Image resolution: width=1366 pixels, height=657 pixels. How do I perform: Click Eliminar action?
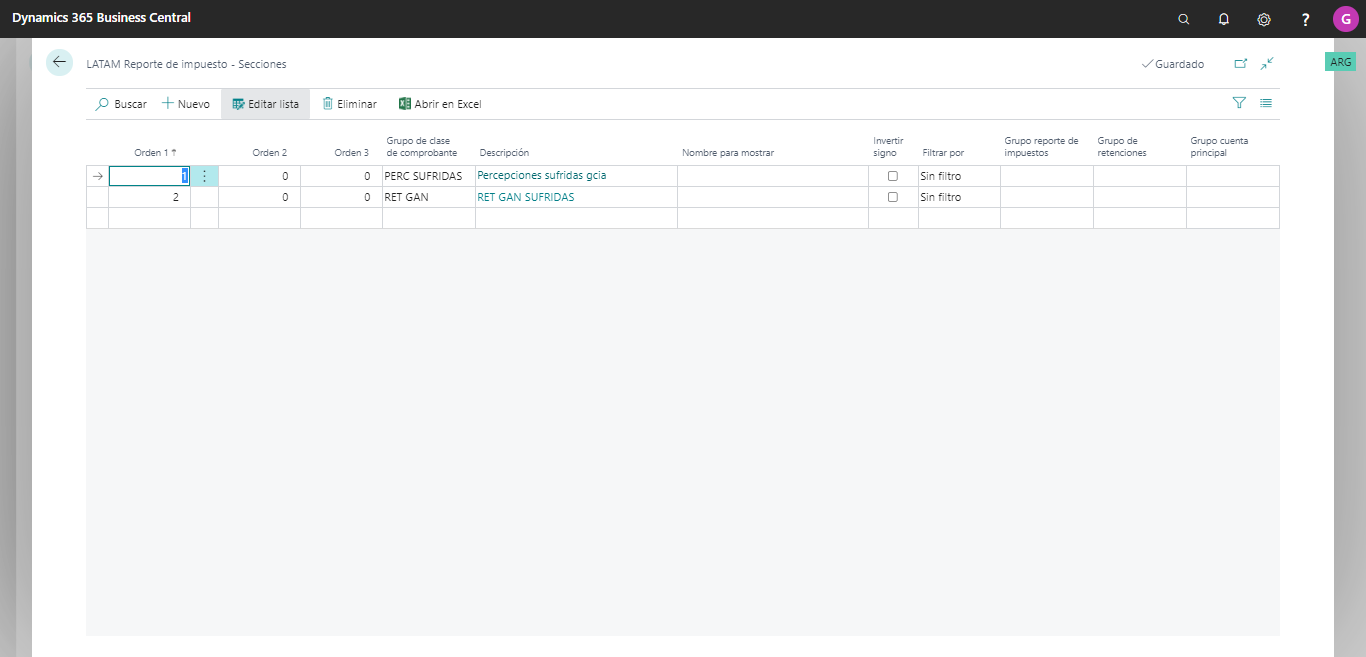click(x=349, y=104)
